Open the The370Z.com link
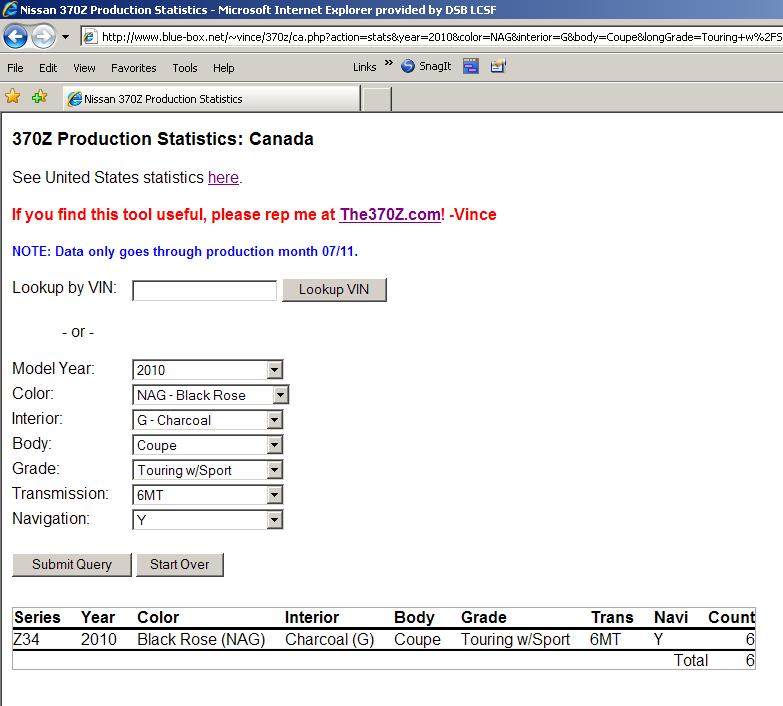The width and height of the screenshot is (783, 706). [390, 215]
